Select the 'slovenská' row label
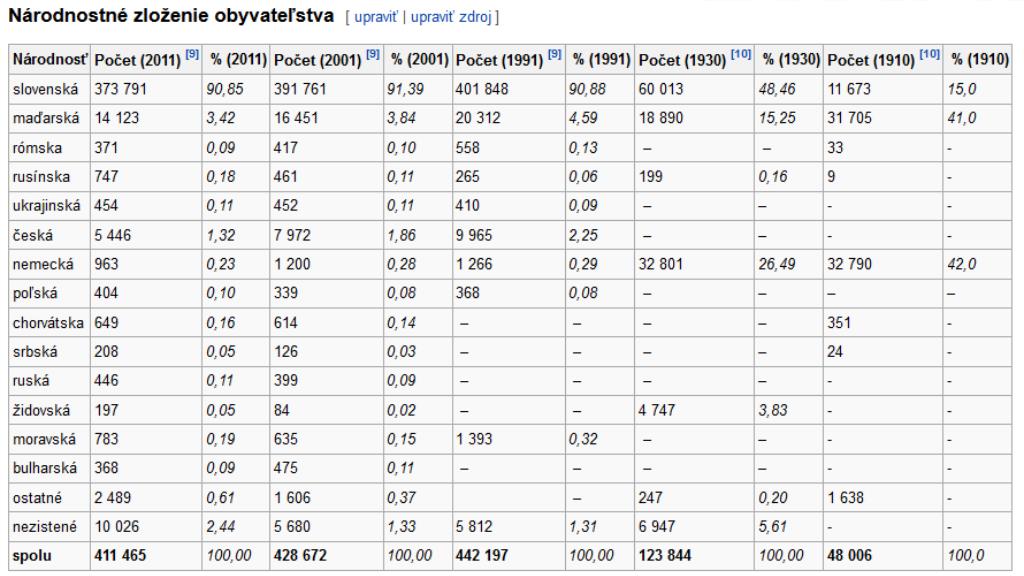This screenshot has height=576, width=1024. pyautogui.click(x=45, y=89)
